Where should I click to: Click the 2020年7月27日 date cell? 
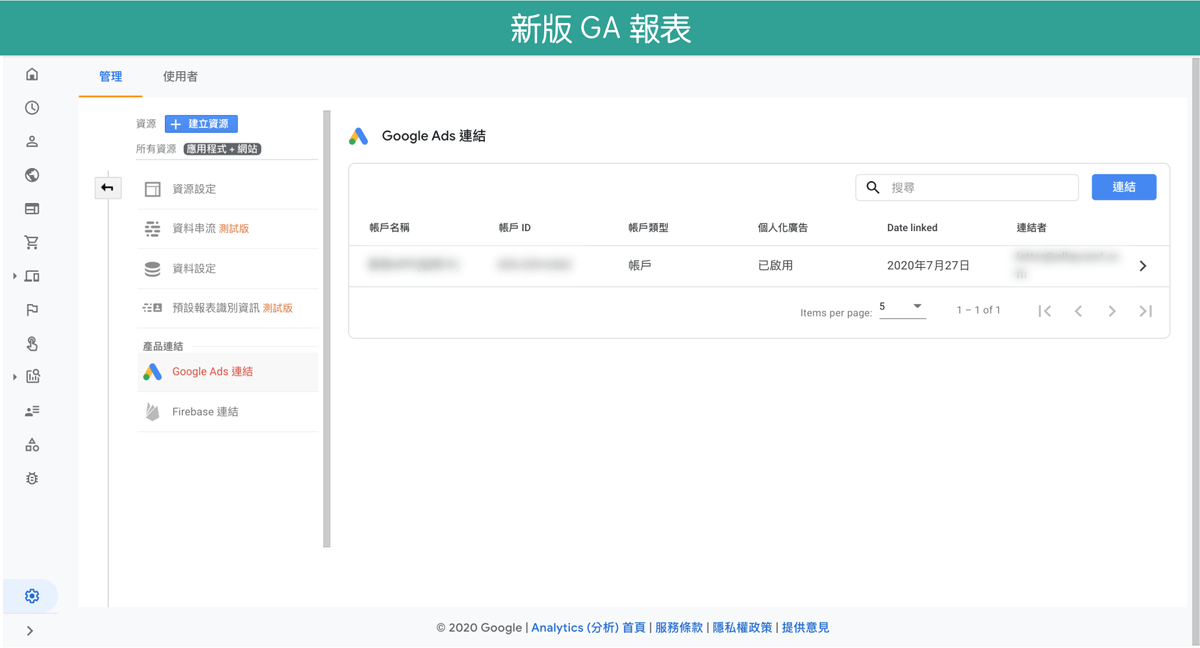tap(928, 266)
